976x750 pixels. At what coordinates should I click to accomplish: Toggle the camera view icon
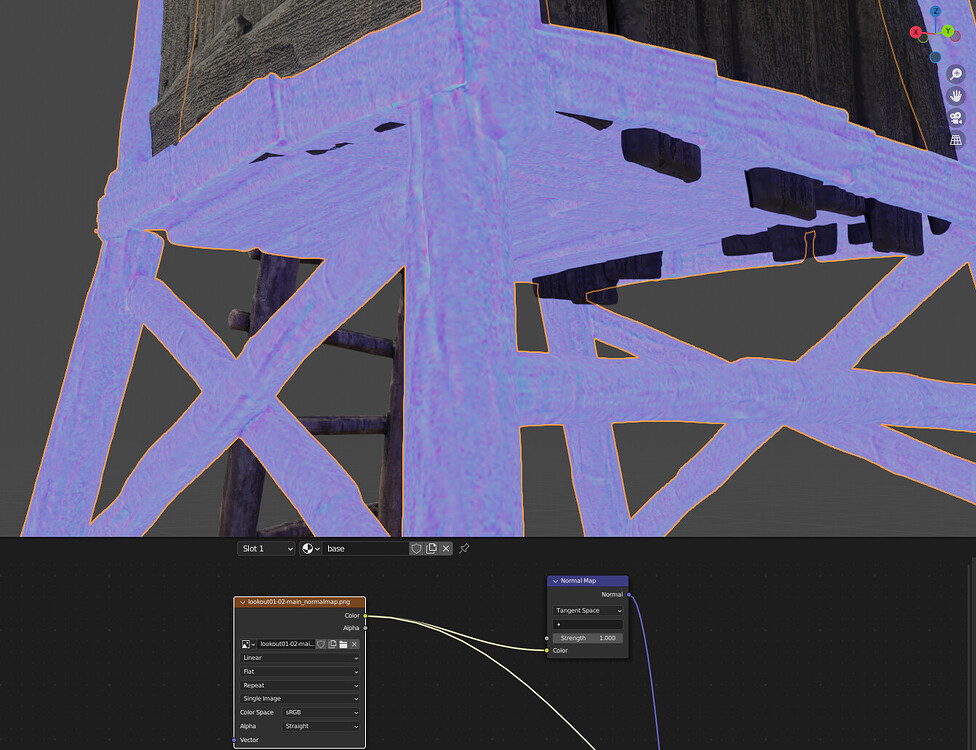[x=956, y=118]
